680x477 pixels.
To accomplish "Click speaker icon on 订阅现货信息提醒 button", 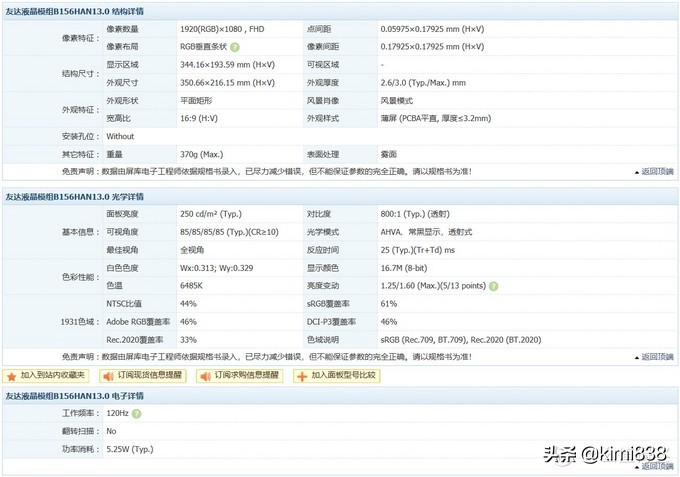I will click(108, 376).
